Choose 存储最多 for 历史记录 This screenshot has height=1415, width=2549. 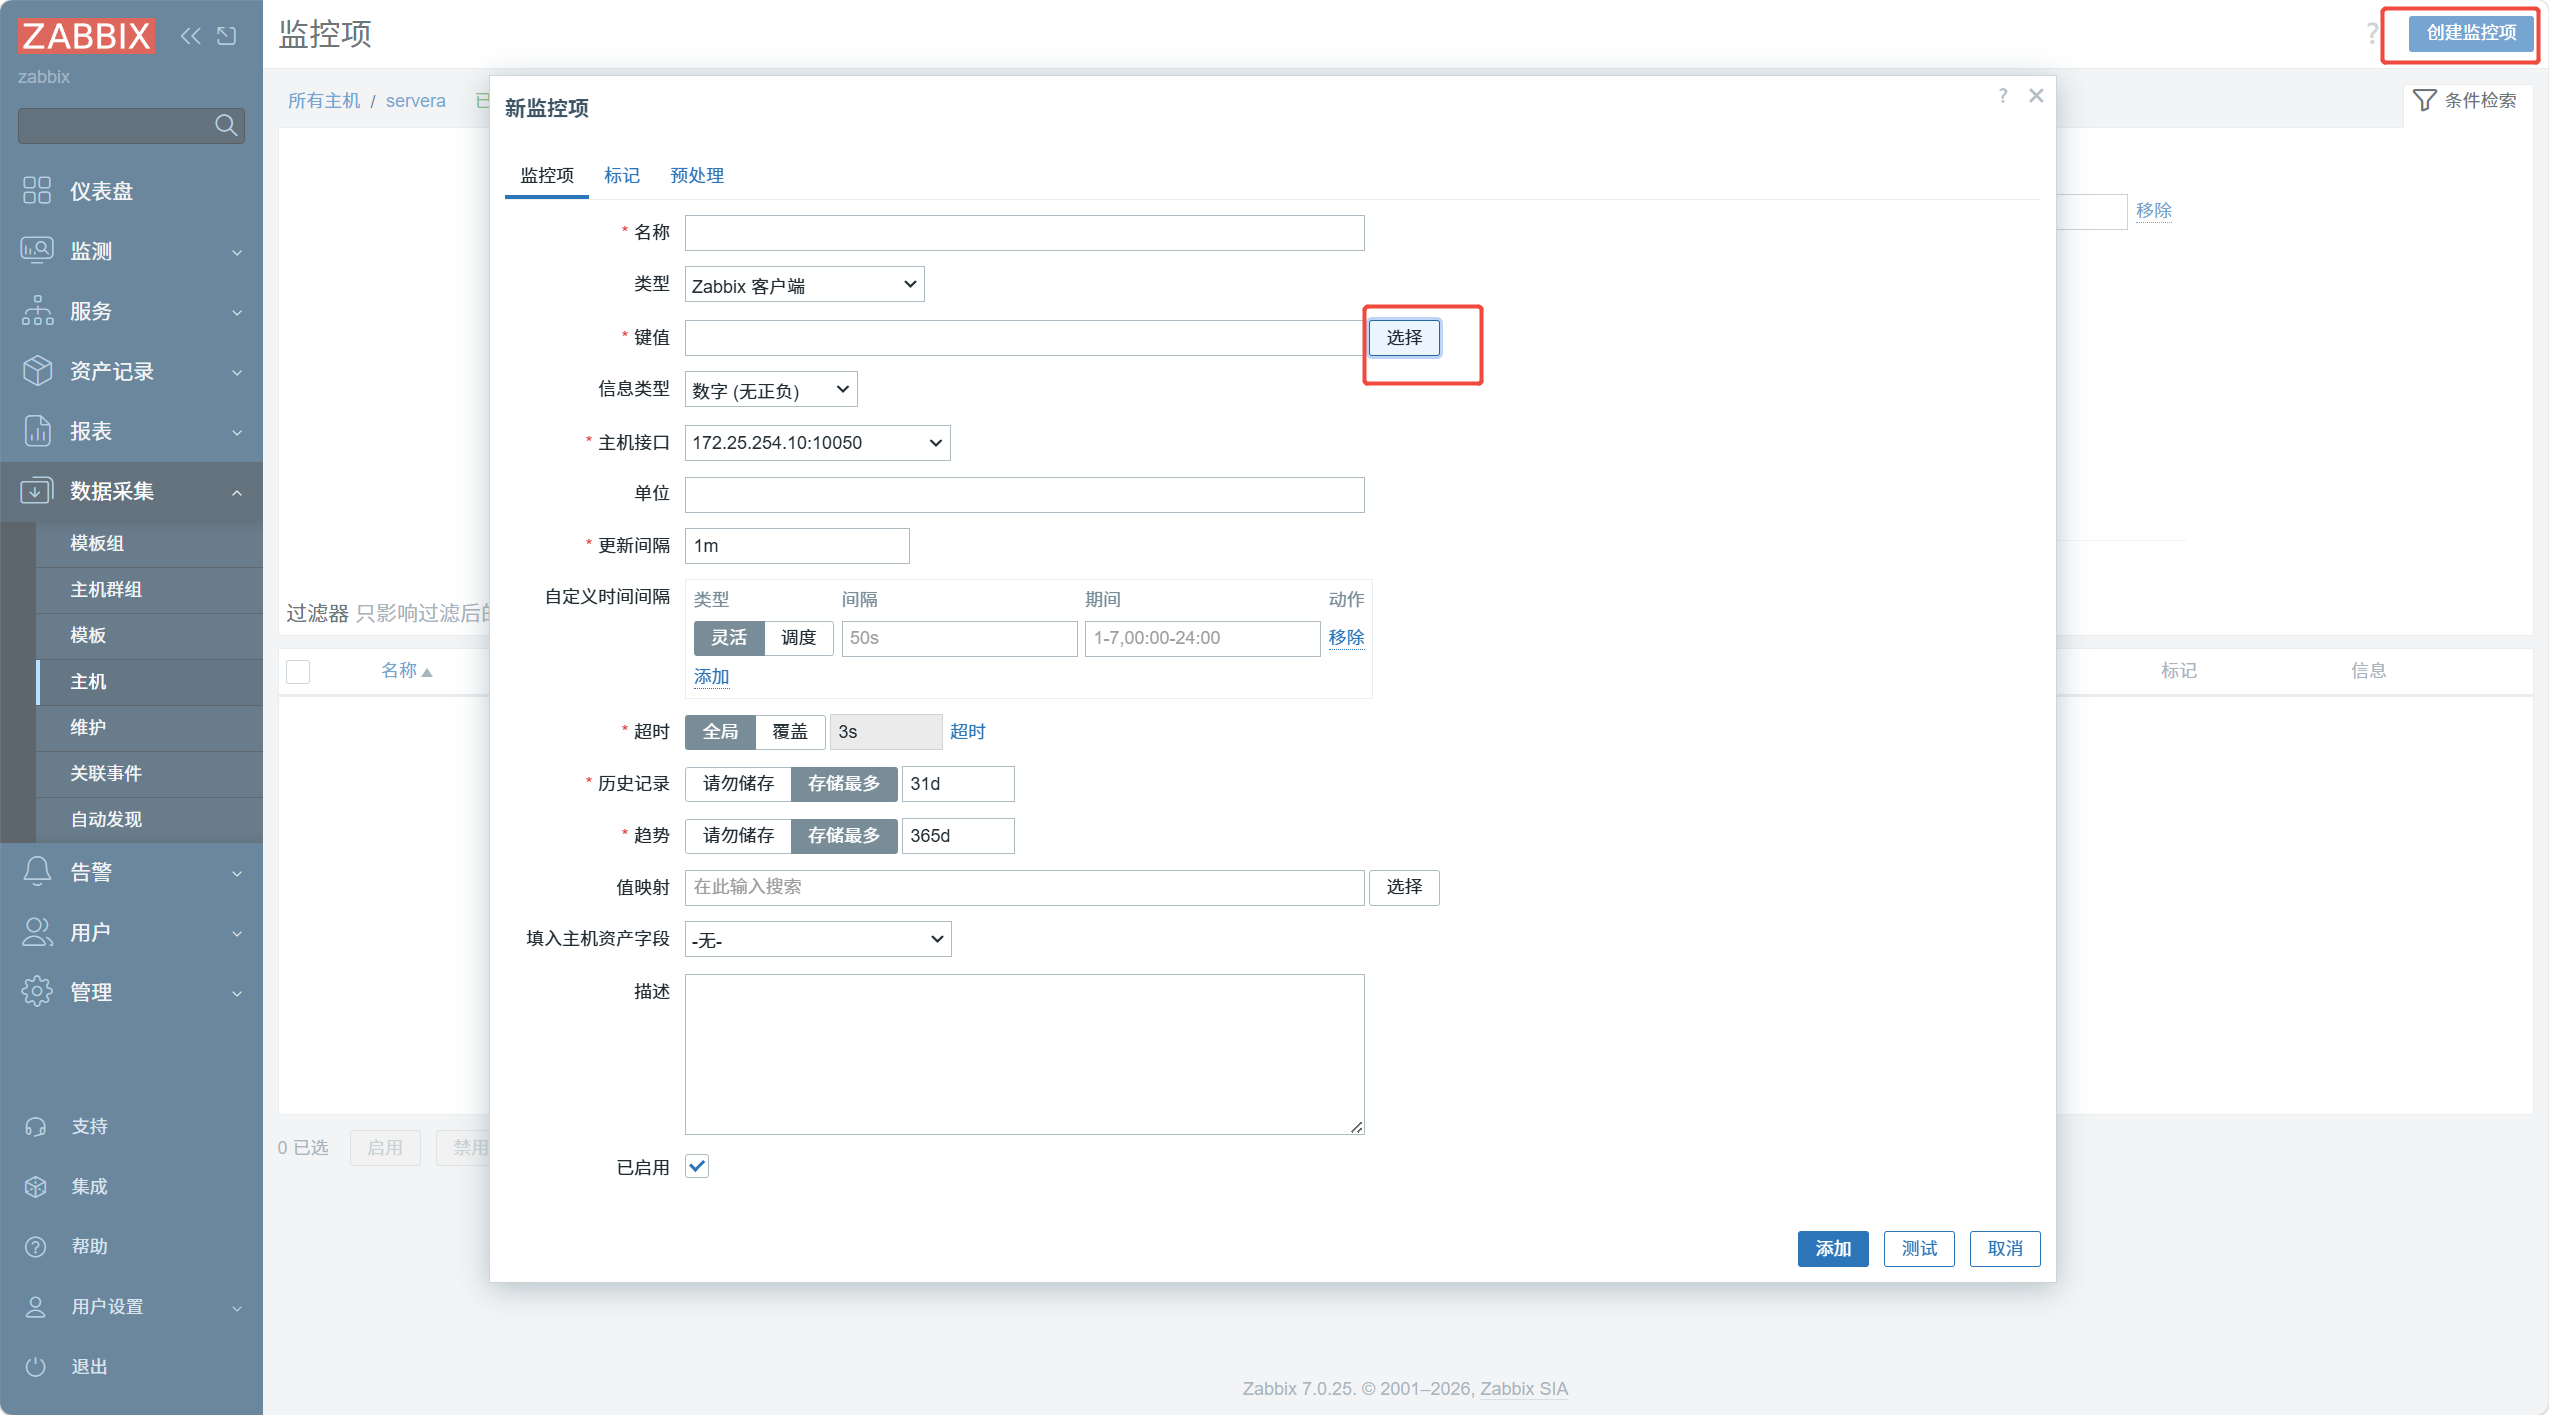[x=844, y=784]
